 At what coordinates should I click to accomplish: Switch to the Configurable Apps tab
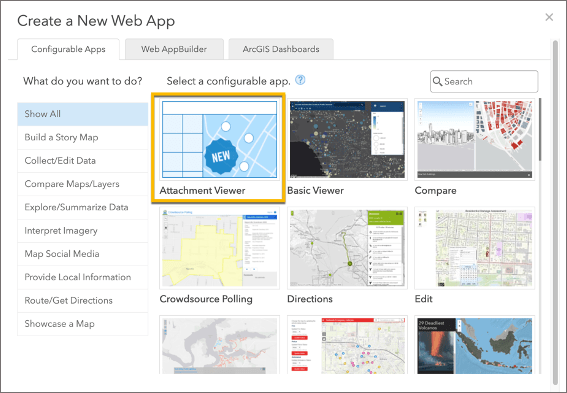pyautogui.click(x=68, y=49)
